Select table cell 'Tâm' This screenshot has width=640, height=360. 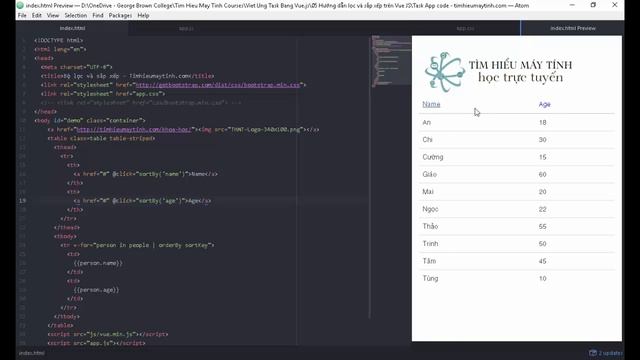(429, 261)
